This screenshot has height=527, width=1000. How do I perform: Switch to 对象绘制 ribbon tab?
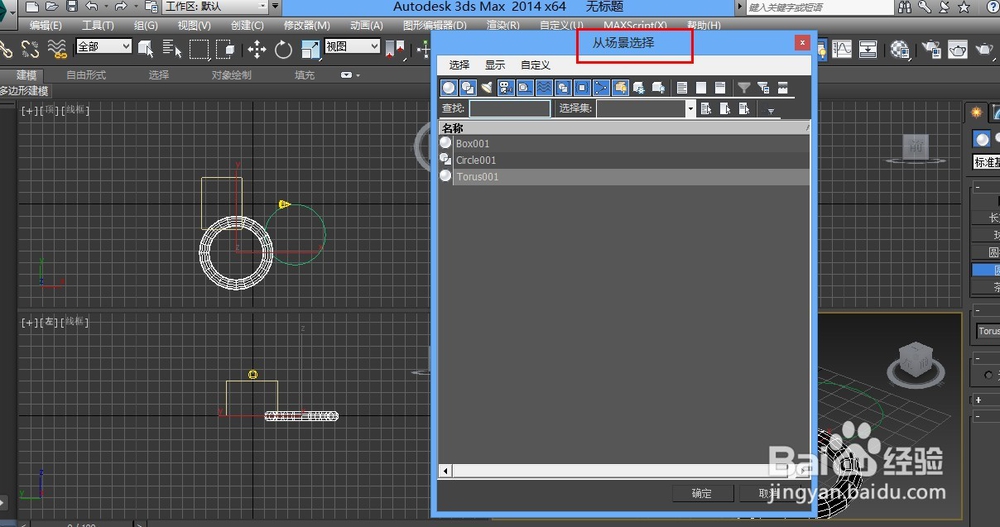(x=232, y=75)
